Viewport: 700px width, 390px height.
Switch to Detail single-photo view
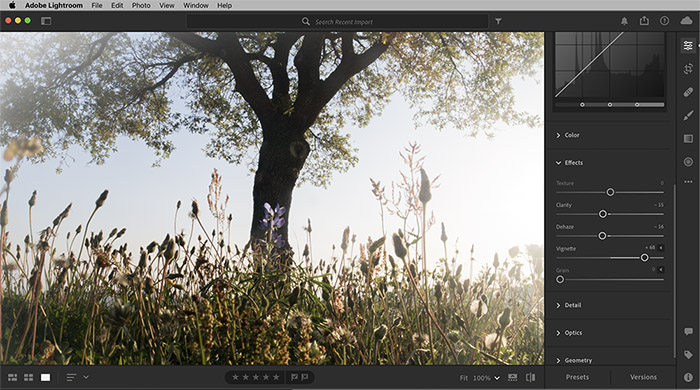46,378
